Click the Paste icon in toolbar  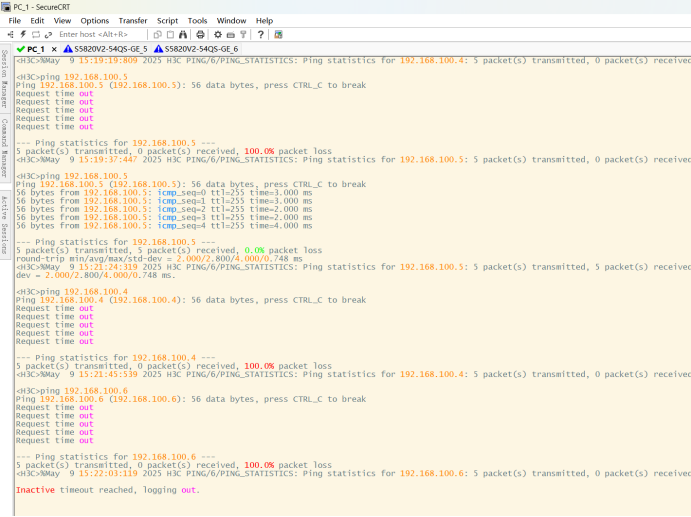tap(170, 34)
